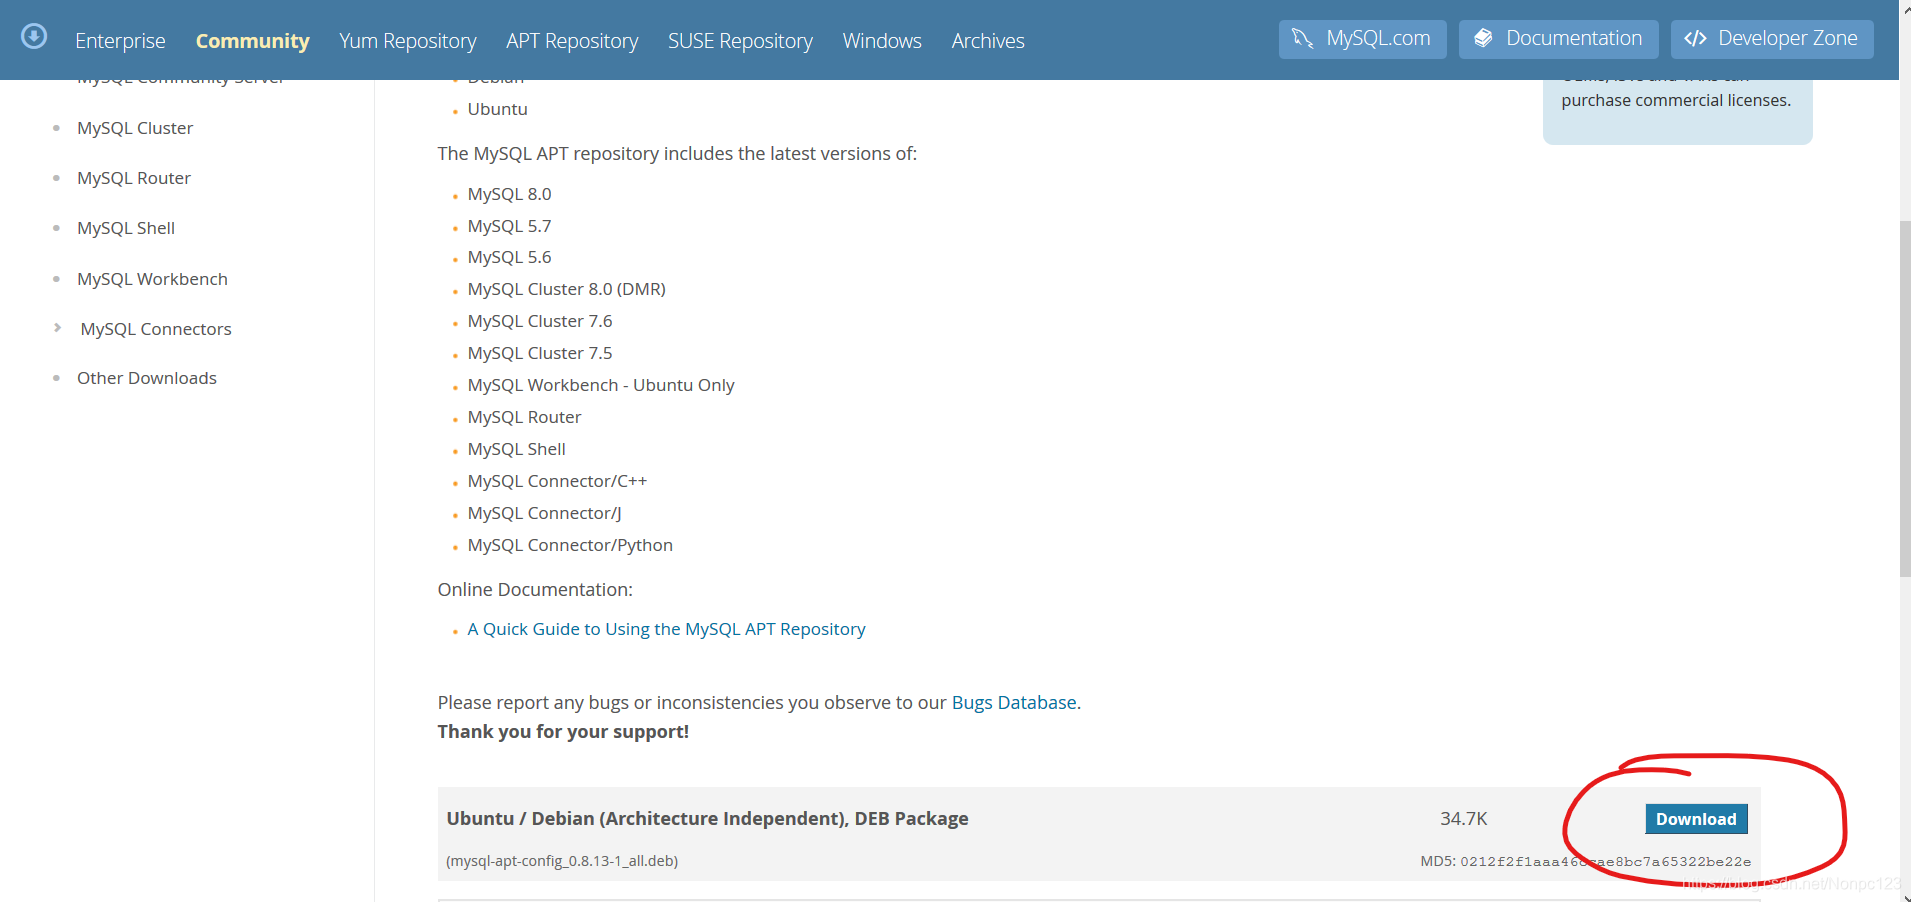
Task: Click MySQL Cluster 7.6 item
Action: (540, 321)
